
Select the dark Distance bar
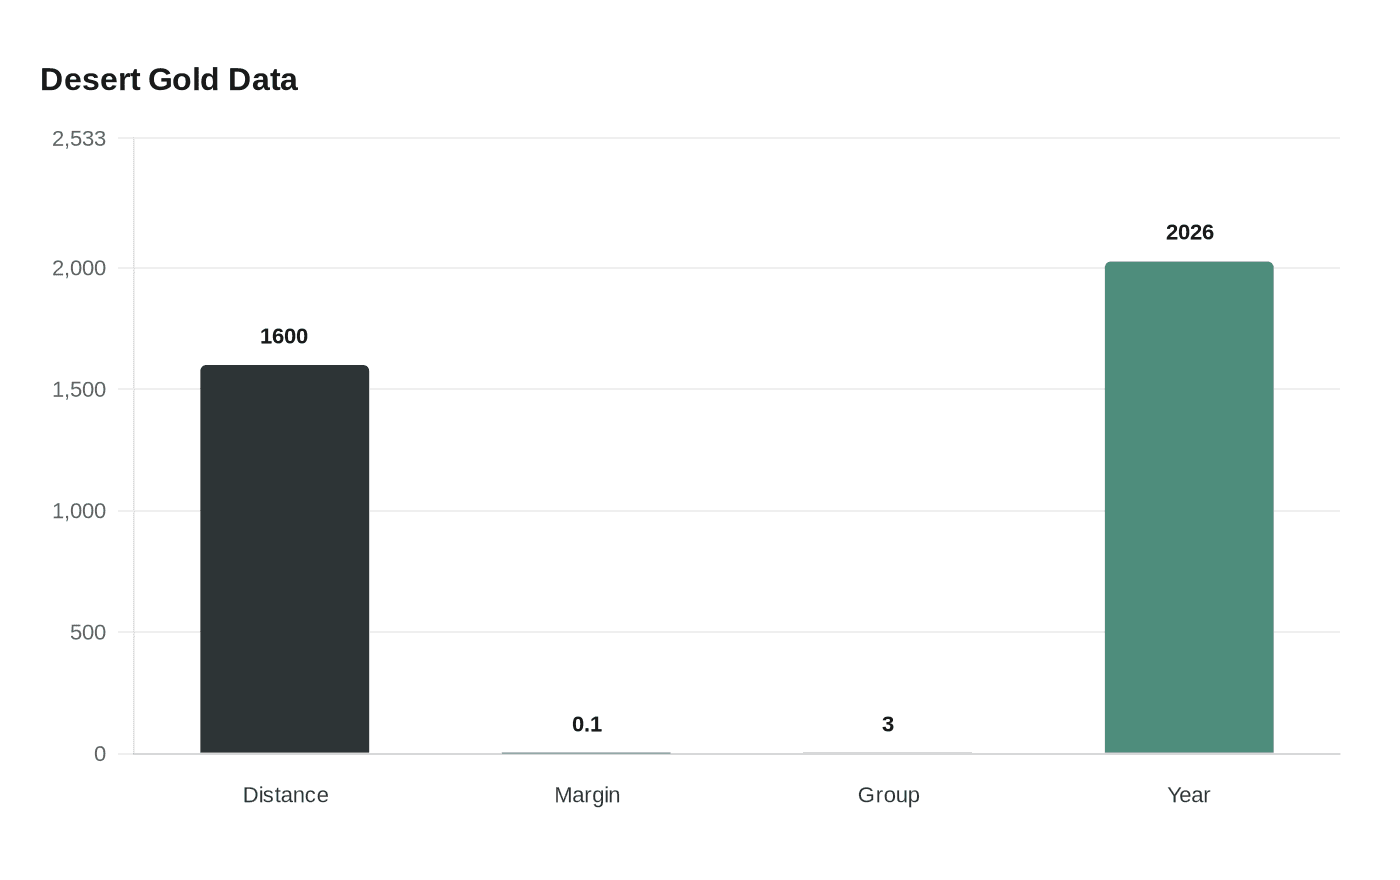point(285,560)
